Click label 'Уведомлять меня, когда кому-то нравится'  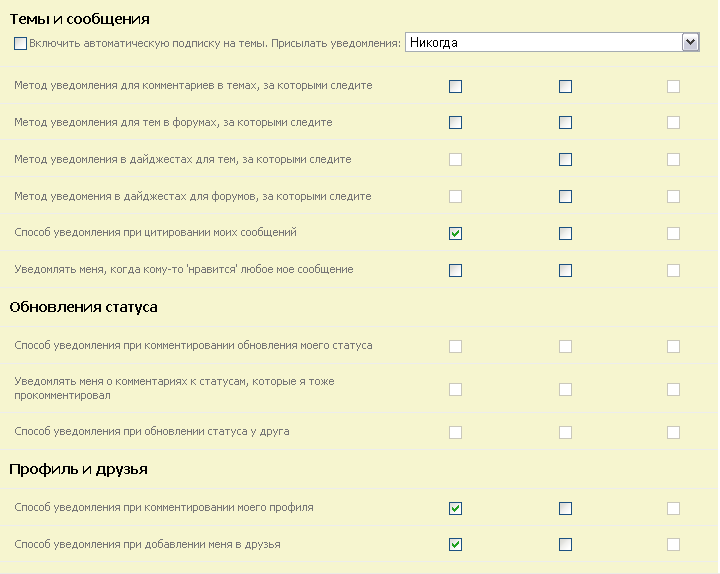point(184,270)
